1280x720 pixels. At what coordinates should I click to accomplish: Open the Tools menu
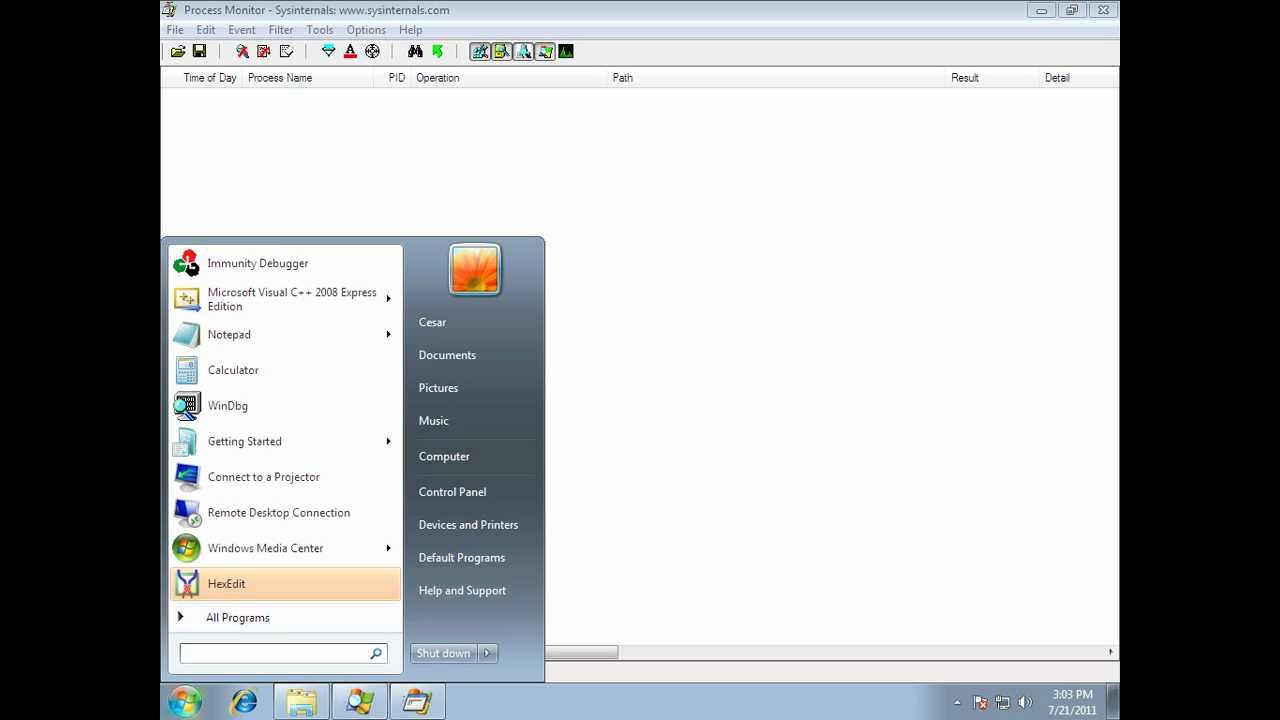click(x=320, y=30)
